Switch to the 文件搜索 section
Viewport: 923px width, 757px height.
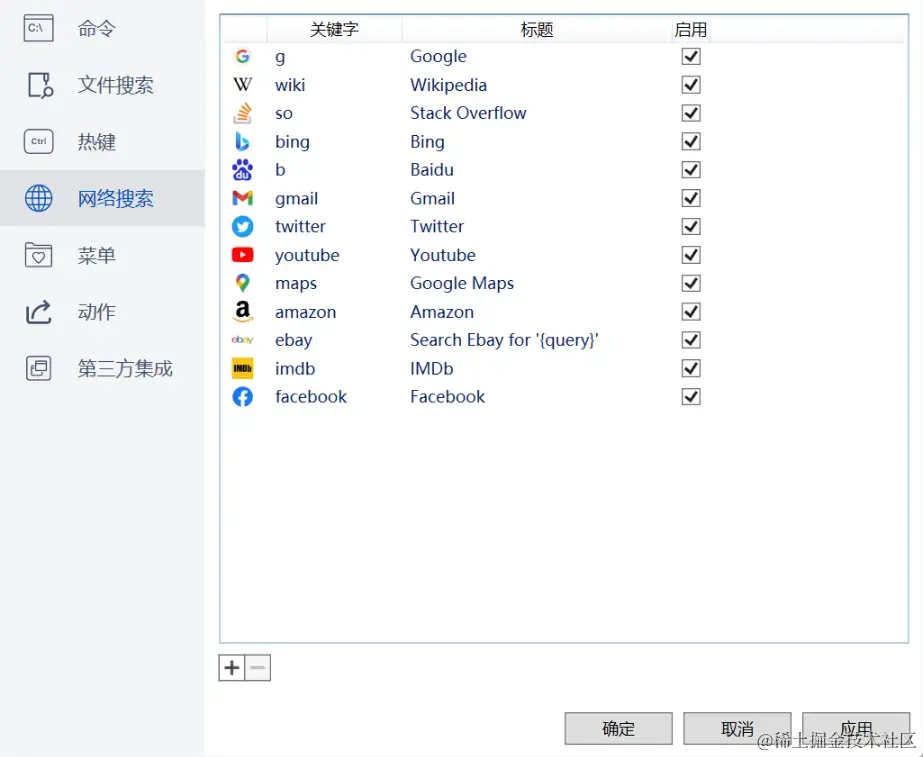coord(102,85)
